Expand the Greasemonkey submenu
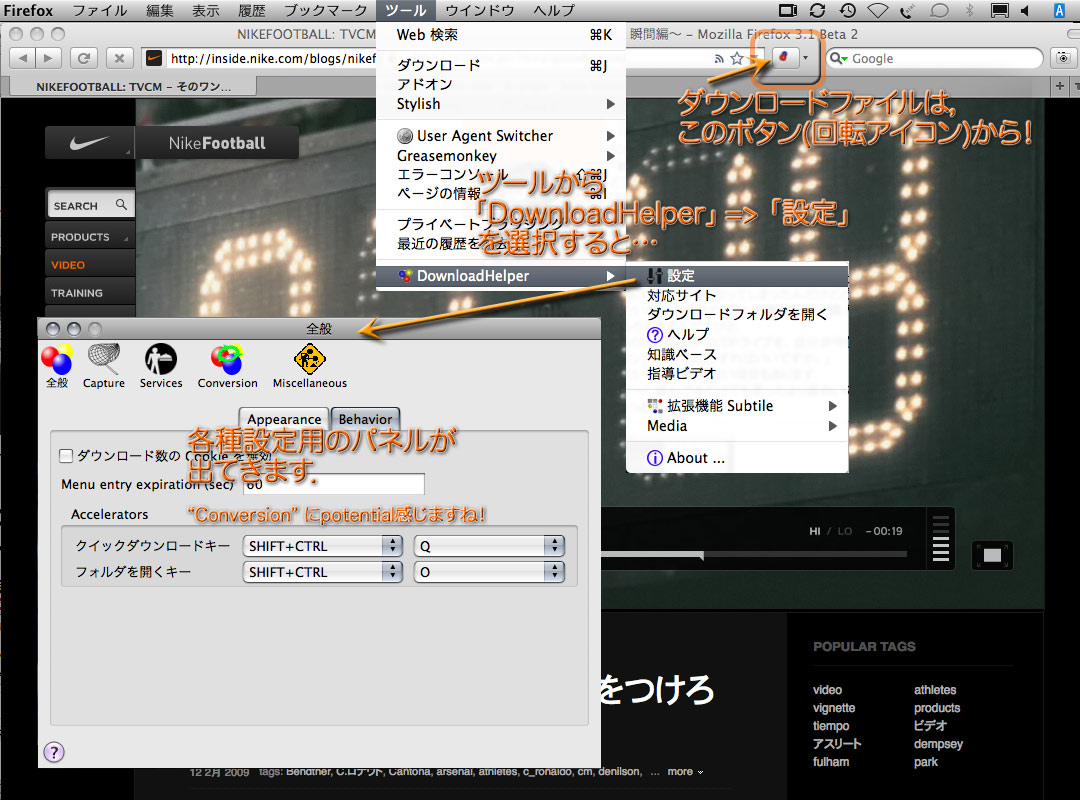 pos(501,156)
